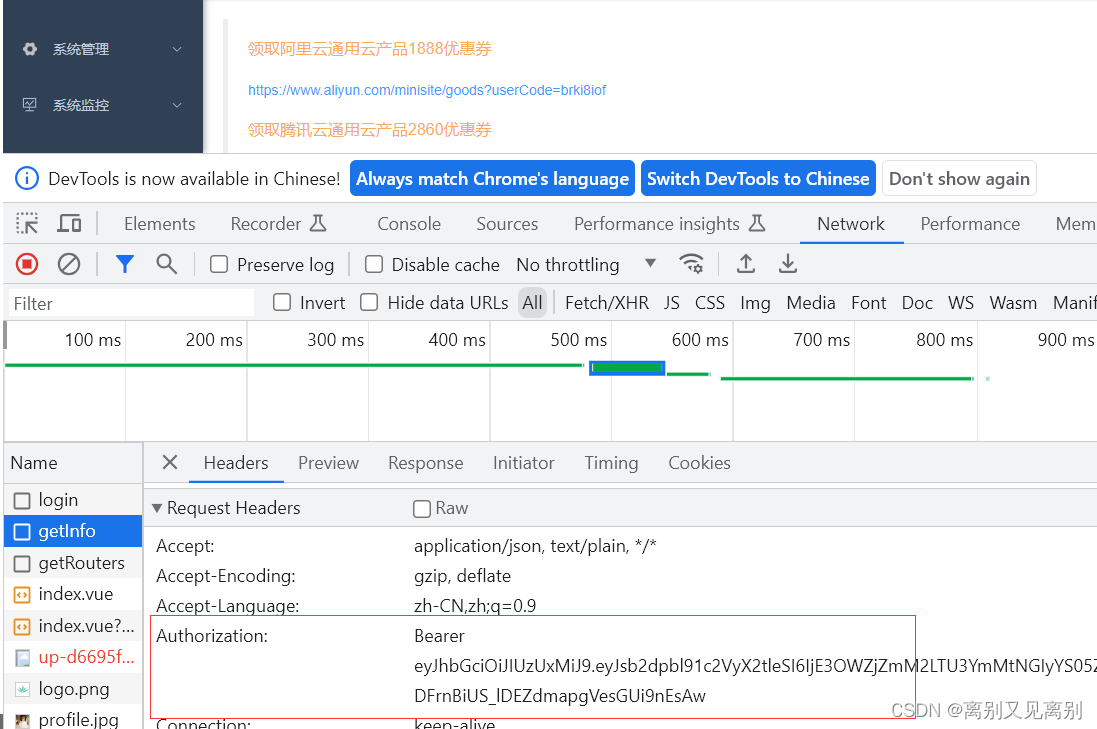This screenshot has width=1097, height=729.
Task: Switch to the Performance tab
Action: point(970,224)
